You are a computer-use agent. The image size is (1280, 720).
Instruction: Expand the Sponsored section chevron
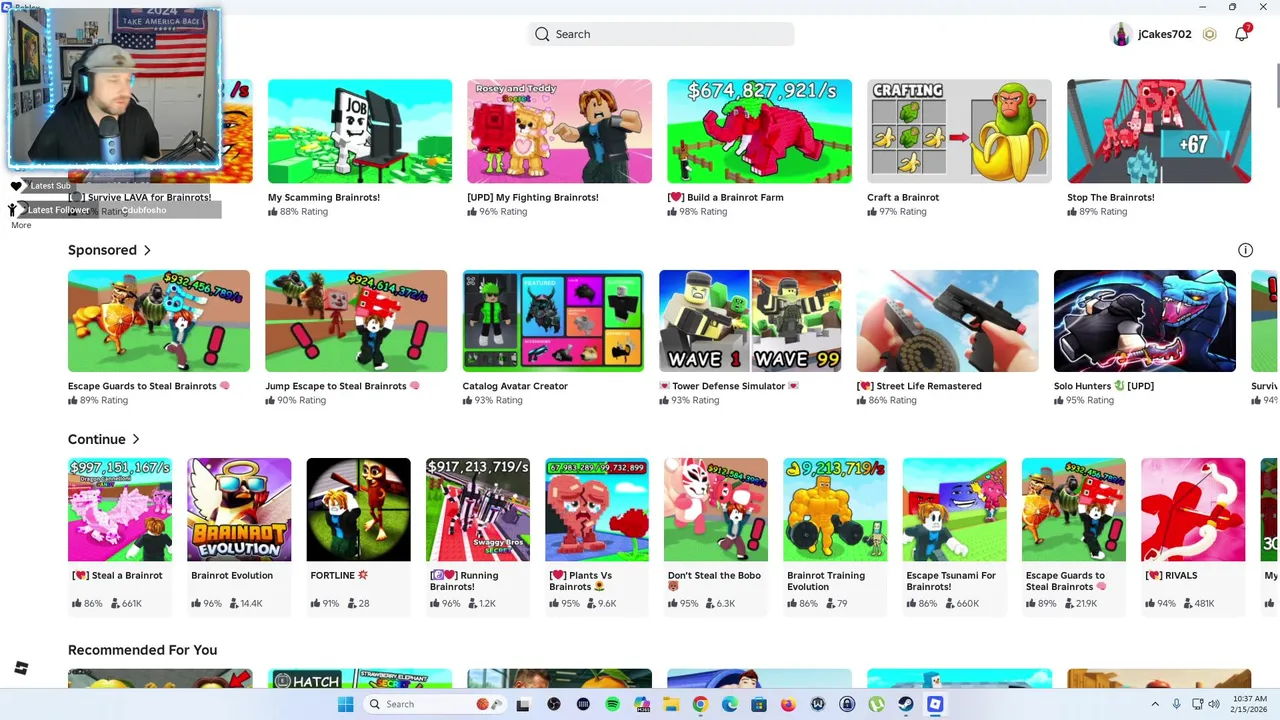147,250
